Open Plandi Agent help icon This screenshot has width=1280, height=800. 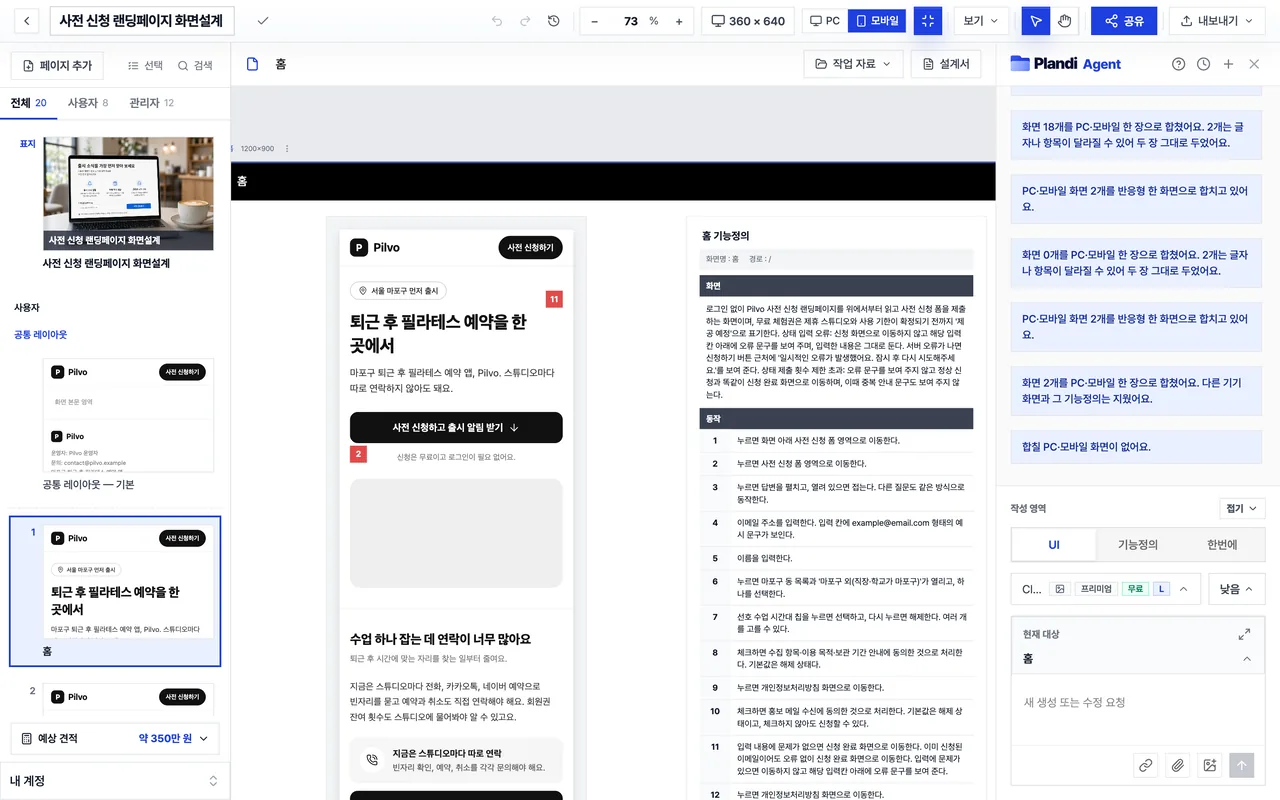pos(1178,64)
